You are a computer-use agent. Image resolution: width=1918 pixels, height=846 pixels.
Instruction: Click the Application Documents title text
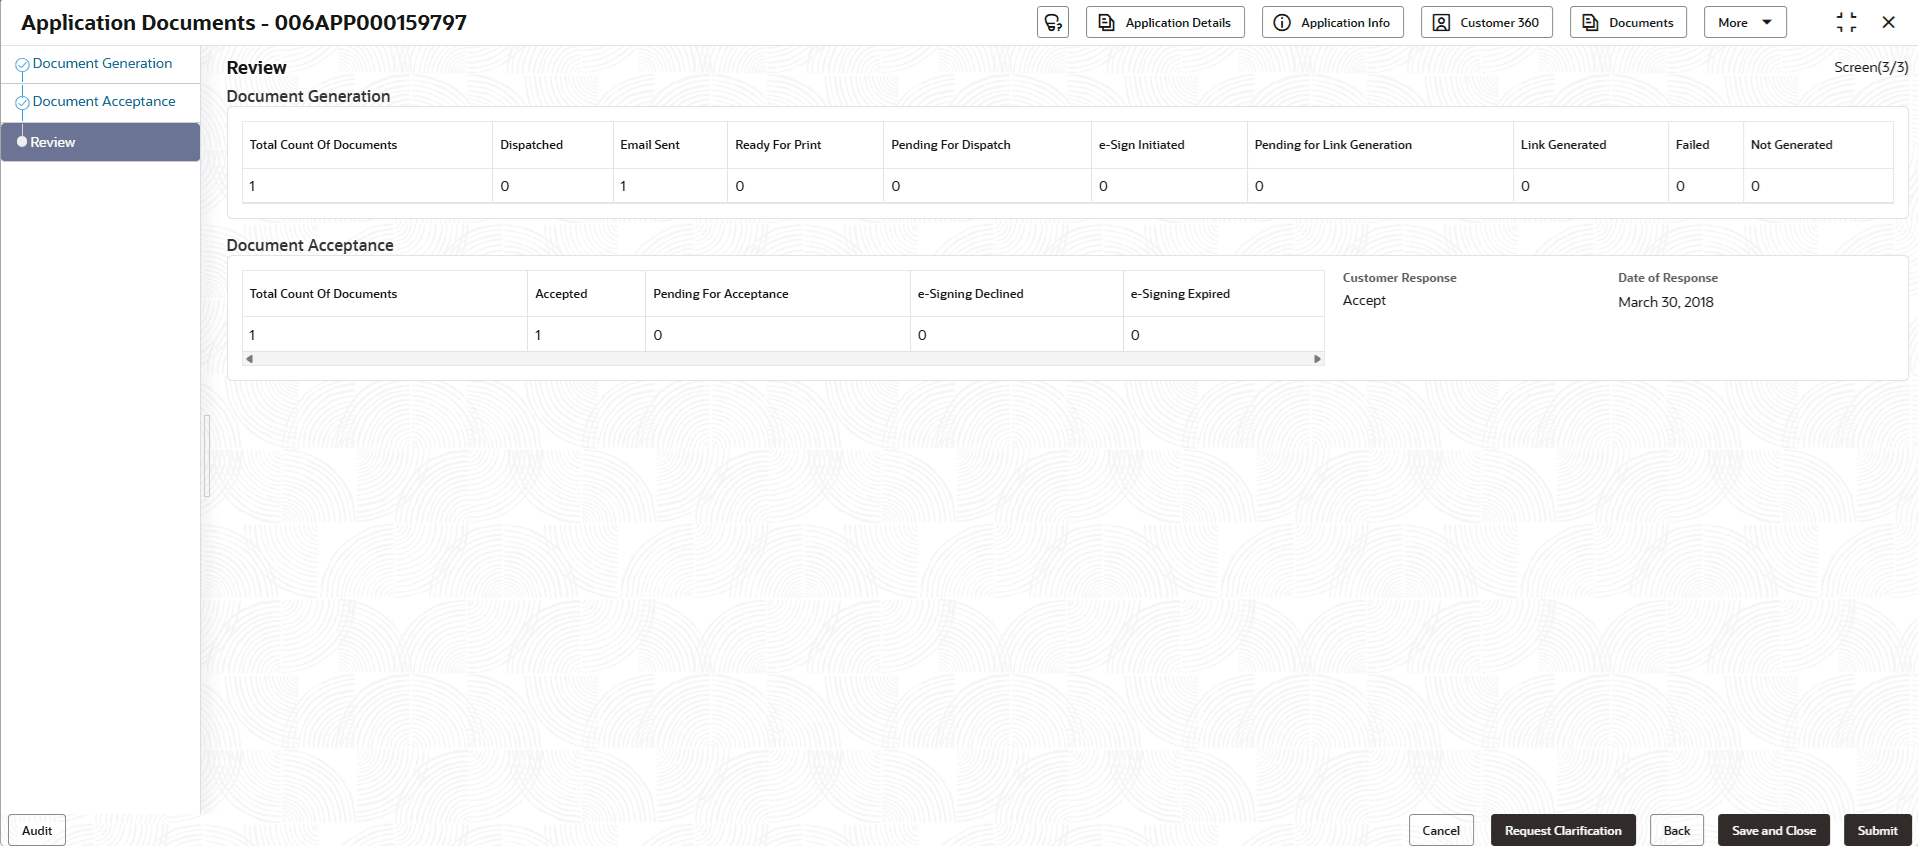pyautogui.click(x=244, y=22)
